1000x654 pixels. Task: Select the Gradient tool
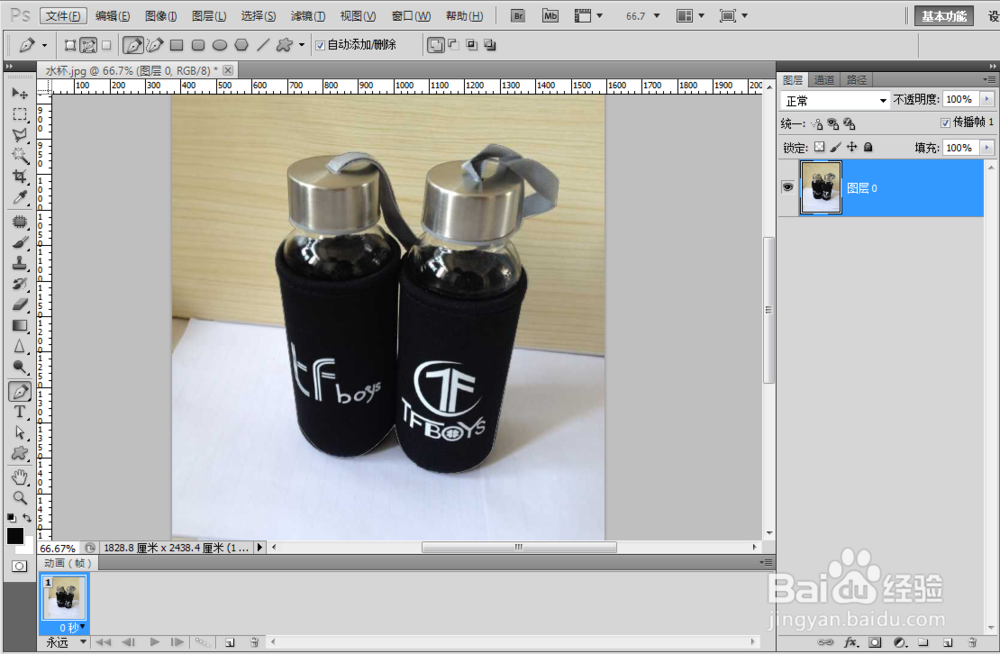click(20, 325)
